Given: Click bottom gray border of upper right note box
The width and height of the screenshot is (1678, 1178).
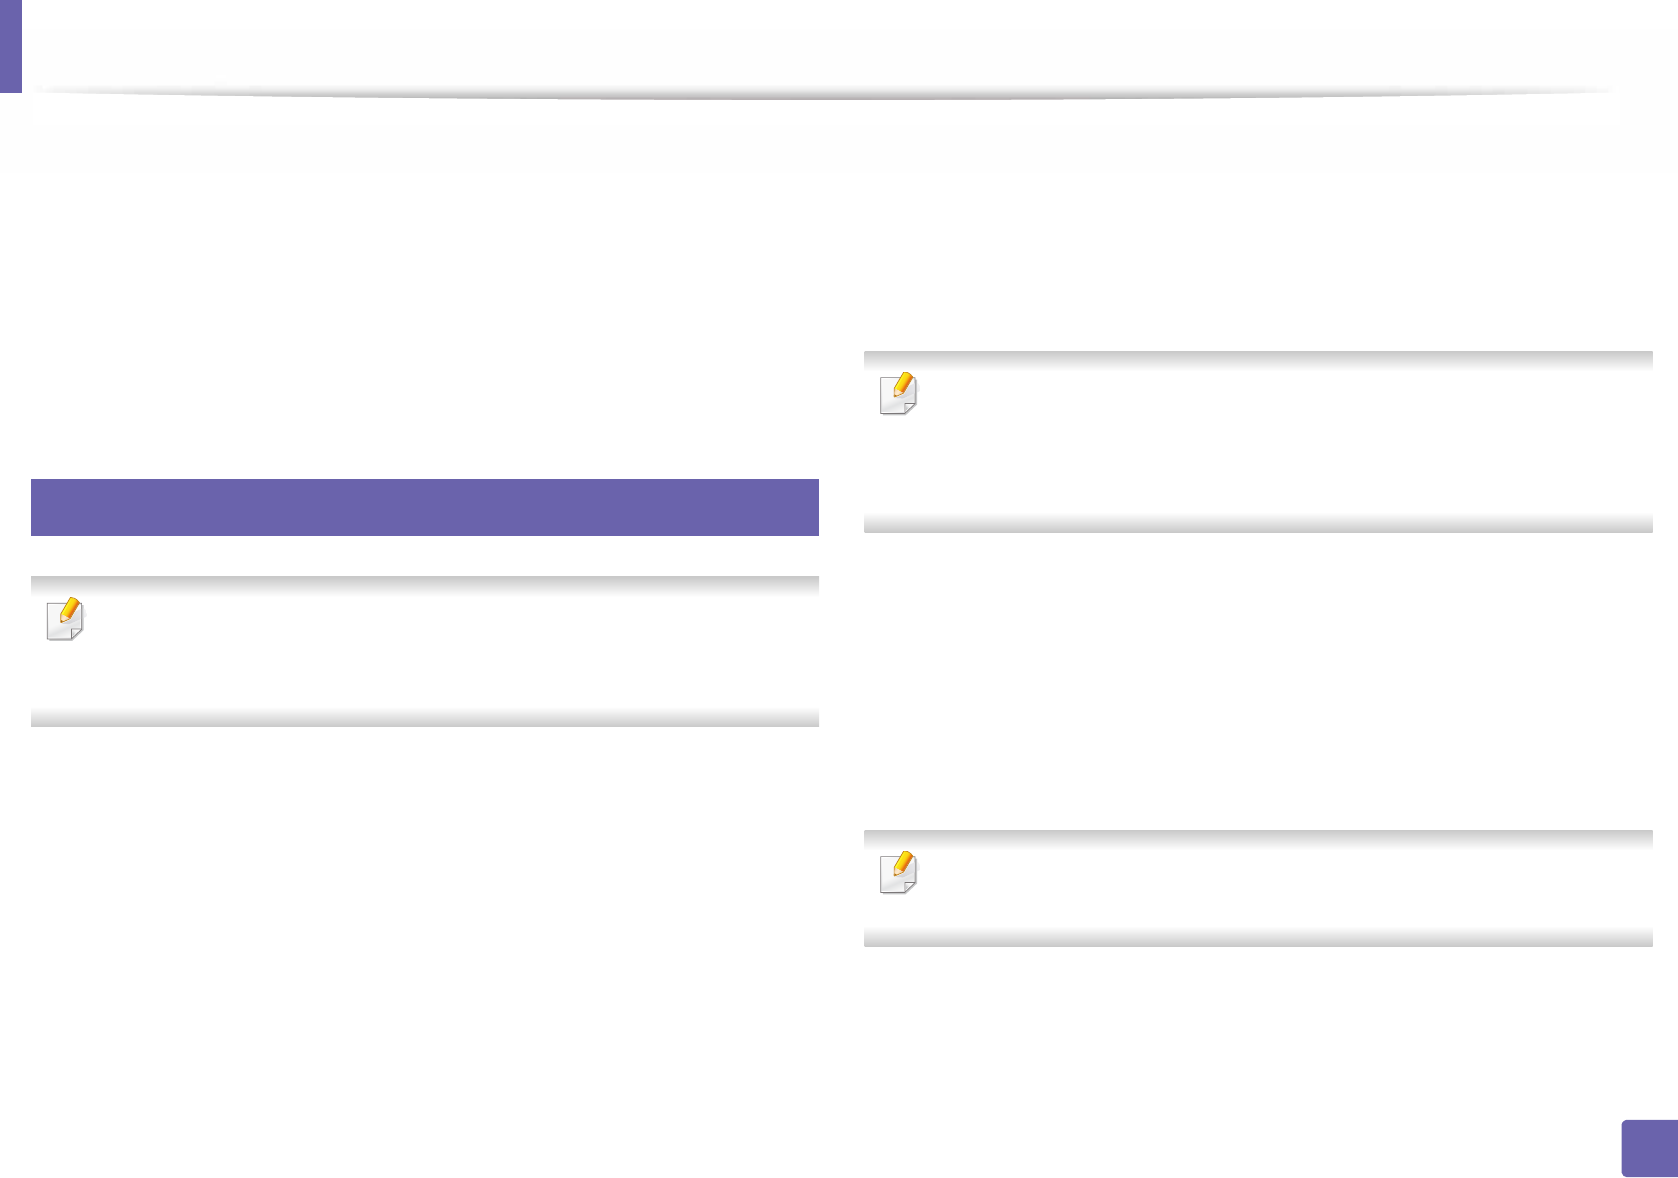Looking at the screenshot, I should [x=1258, y=525].
